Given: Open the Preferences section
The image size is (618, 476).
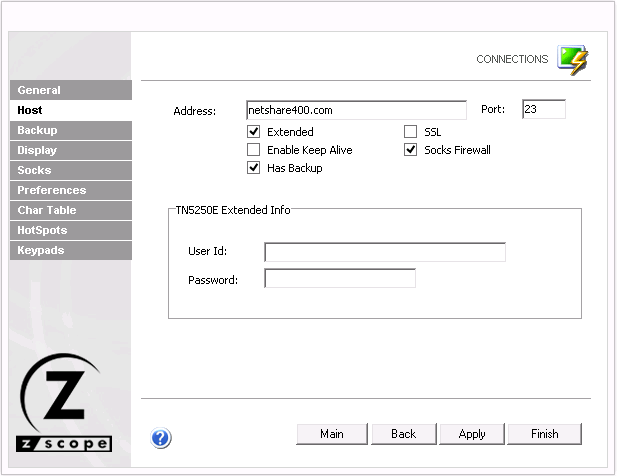Looking at the screenshot, I should 71,190.
